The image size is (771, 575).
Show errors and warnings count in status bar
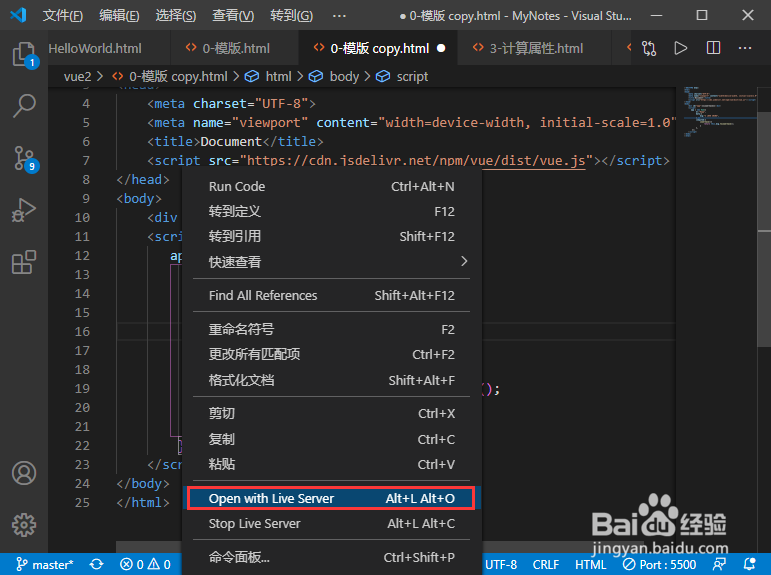click(146, 564)
